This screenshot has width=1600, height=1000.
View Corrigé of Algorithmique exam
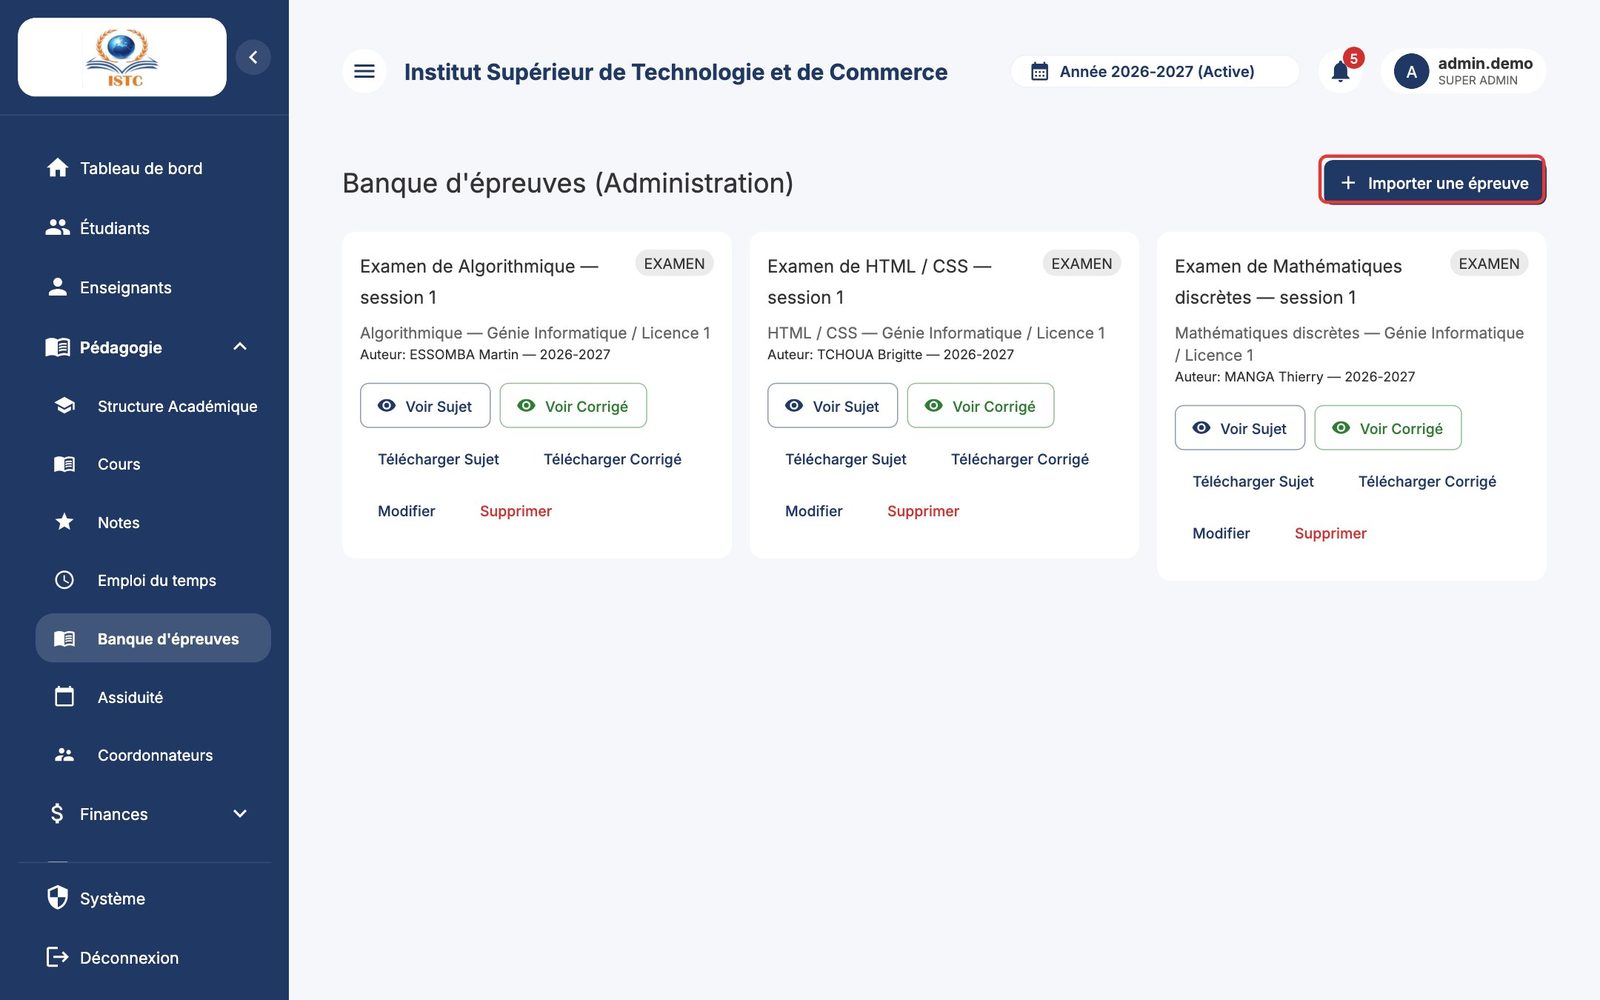[x=573, y=406]
